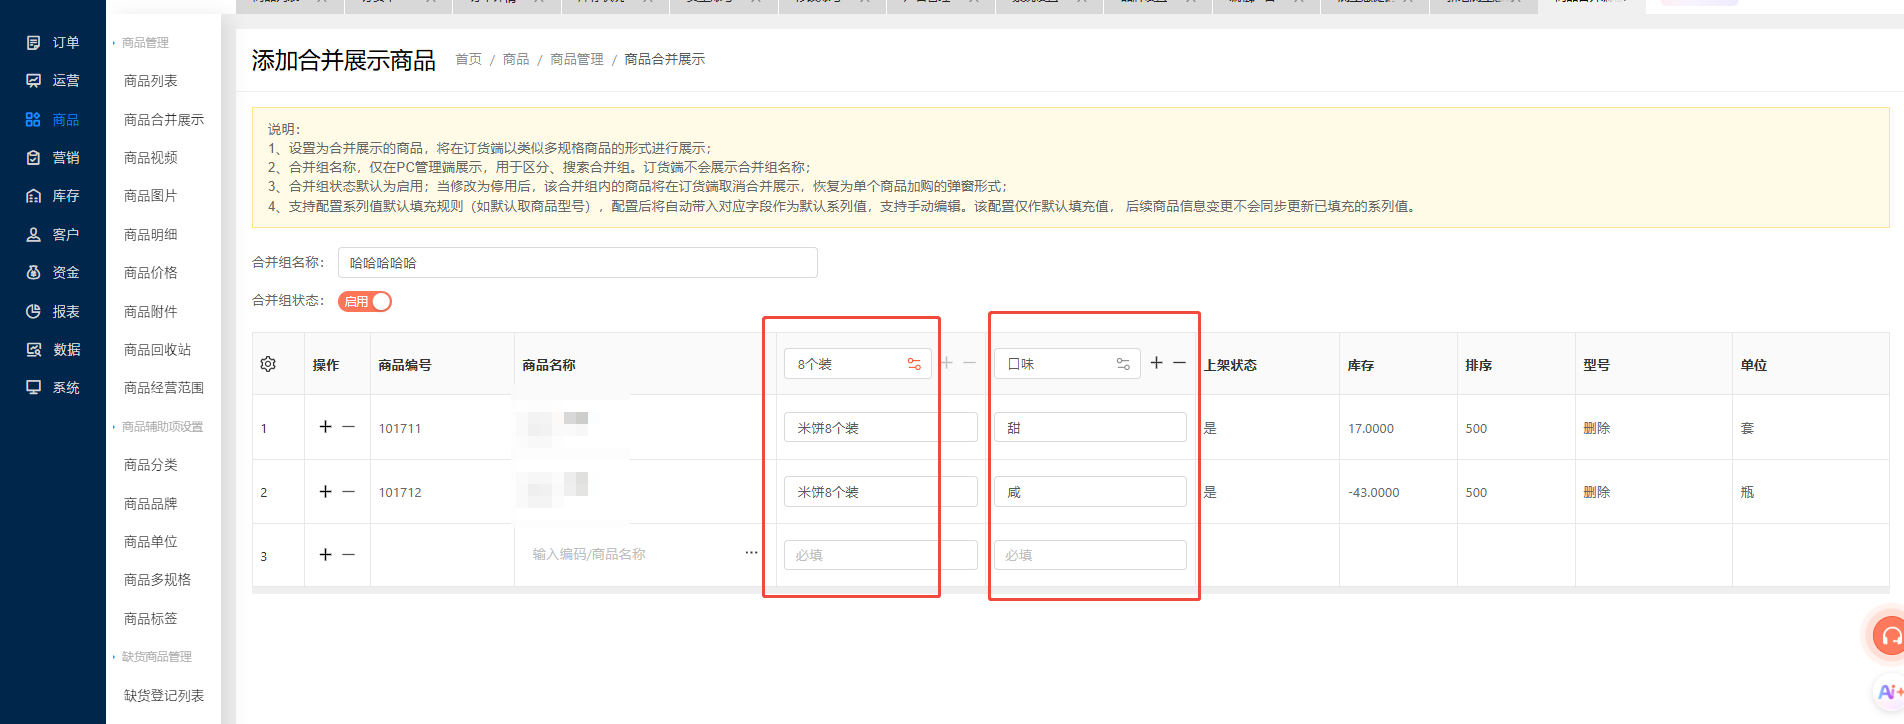Collapse the 商品辅助项设置 submenu group
Viewport: 1904px width, 724px height.
159,427
